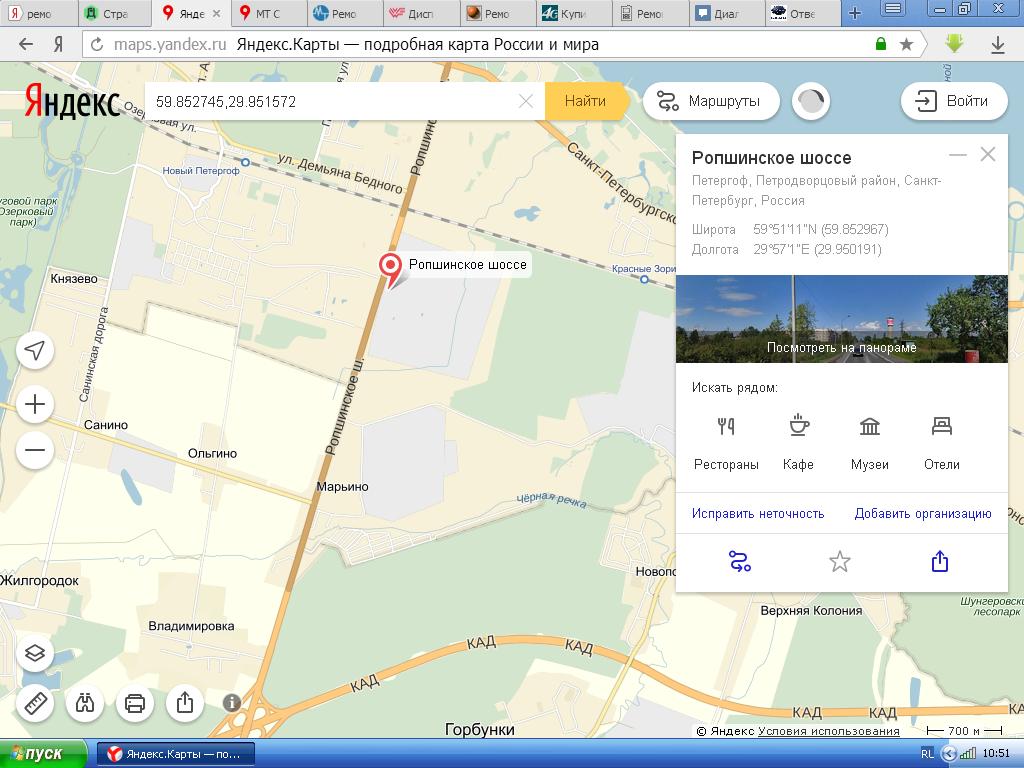1024x768 pixels.
Task: Search nearby Рестораны
Action: point(726,440)
